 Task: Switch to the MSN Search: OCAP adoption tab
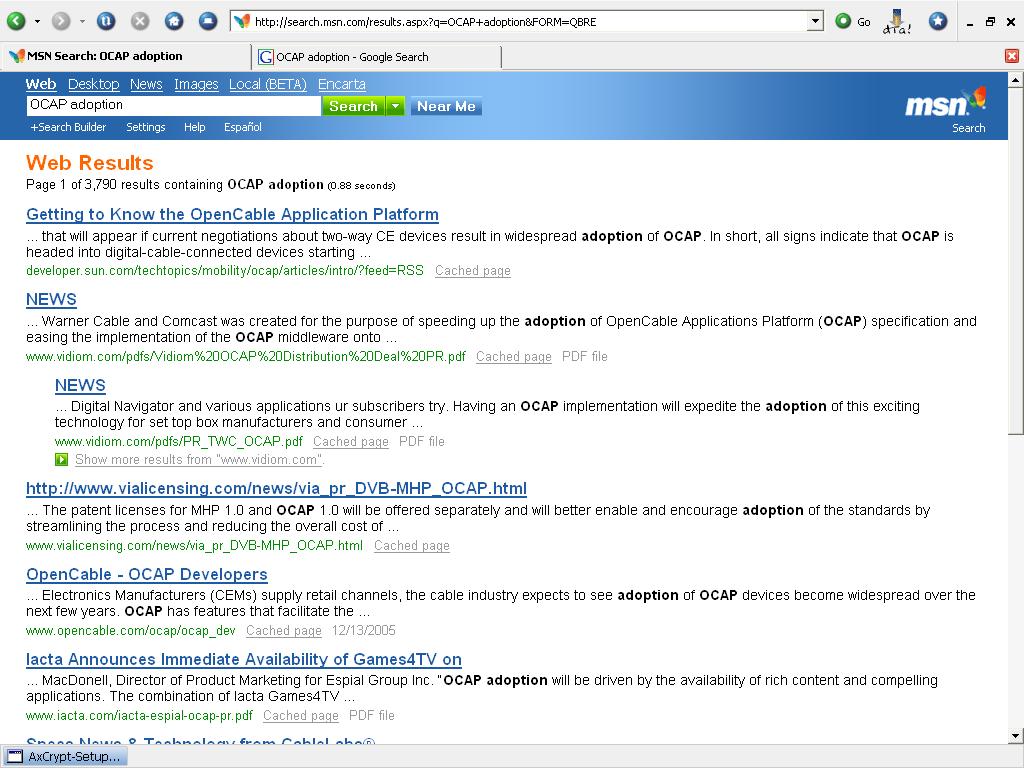(x=126, y=56)
